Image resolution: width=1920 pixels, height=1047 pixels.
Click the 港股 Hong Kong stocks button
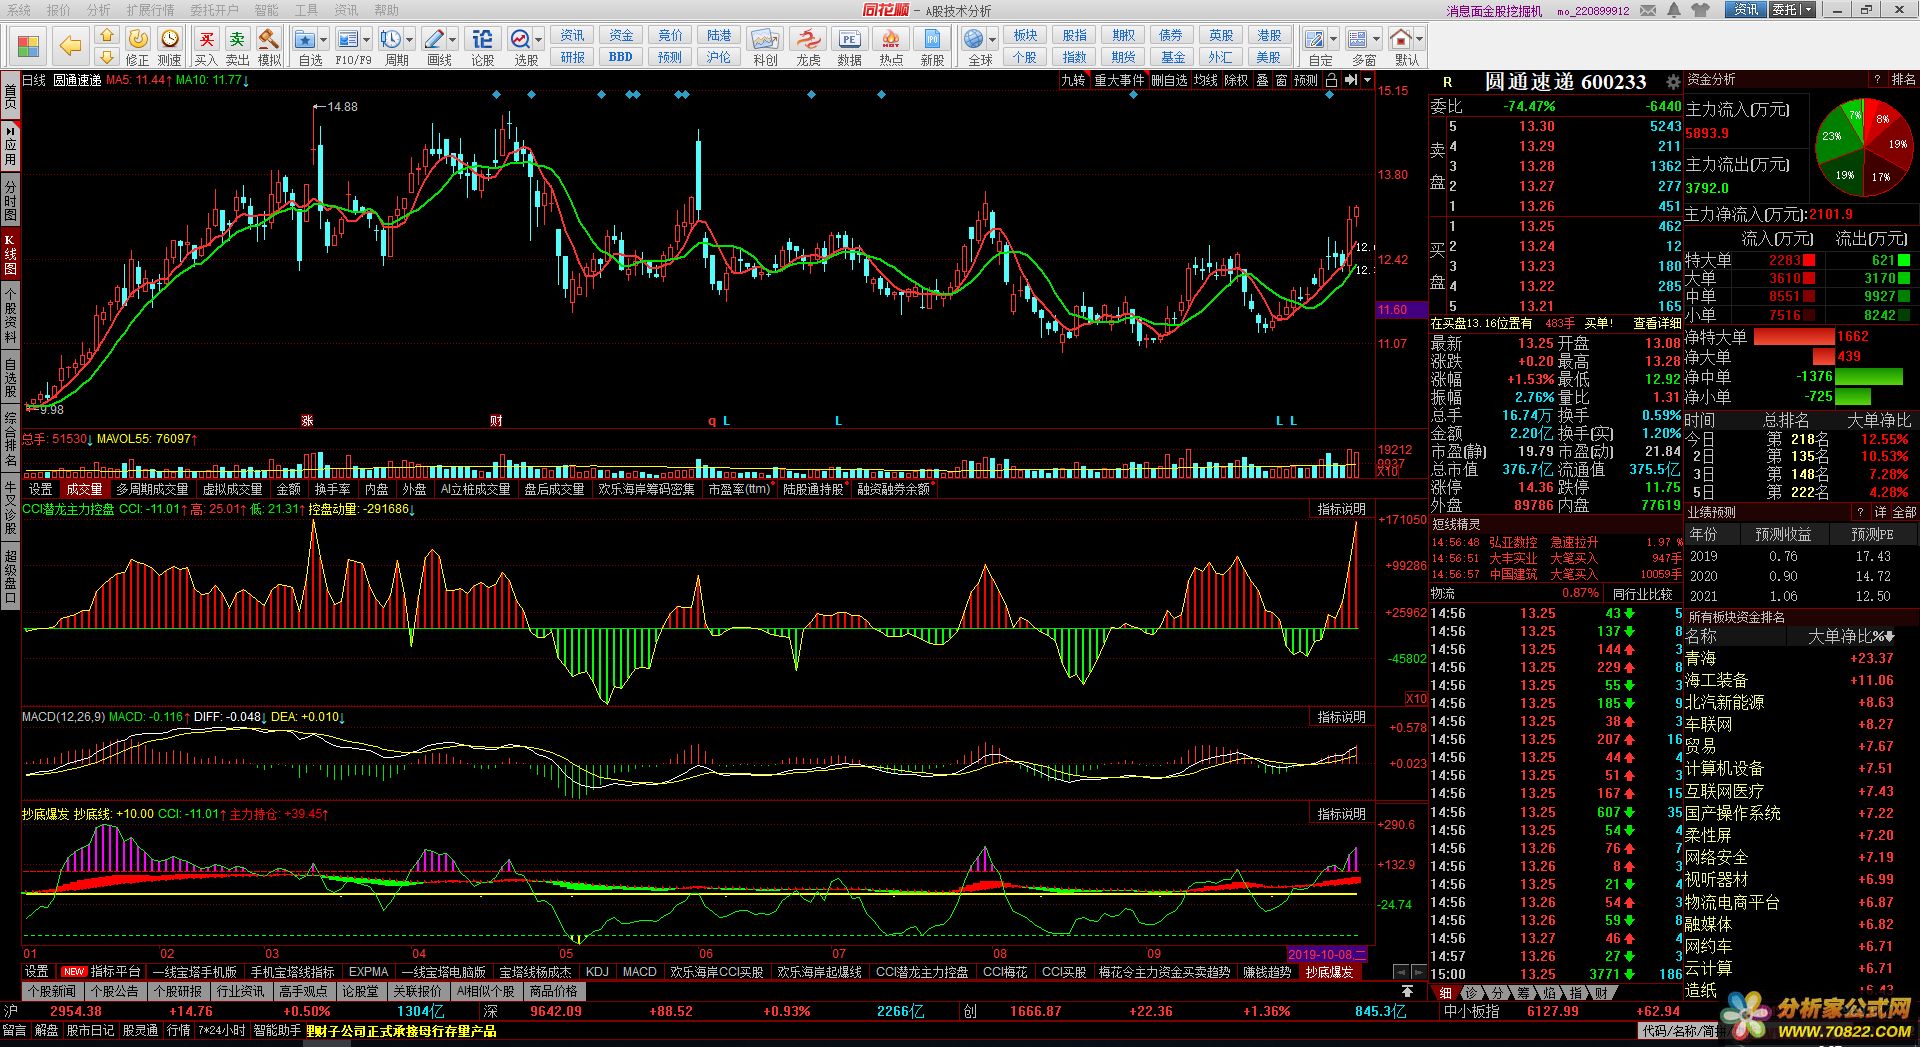[1269, 35]
